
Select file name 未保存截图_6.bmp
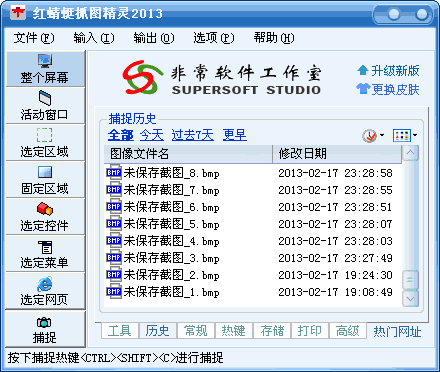point(172,207)
